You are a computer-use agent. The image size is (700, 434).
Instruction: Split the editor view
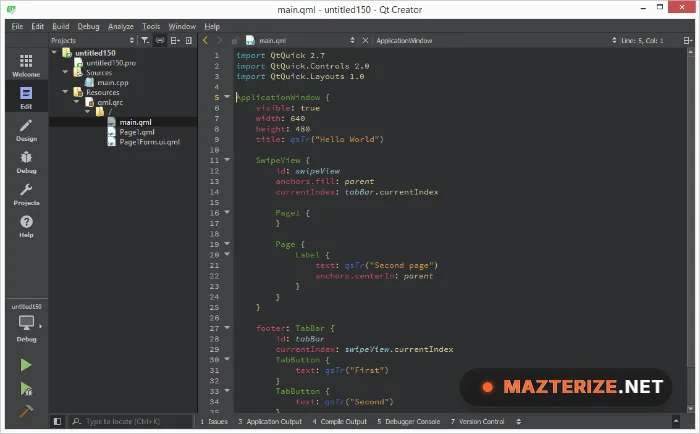click(688, 40)
